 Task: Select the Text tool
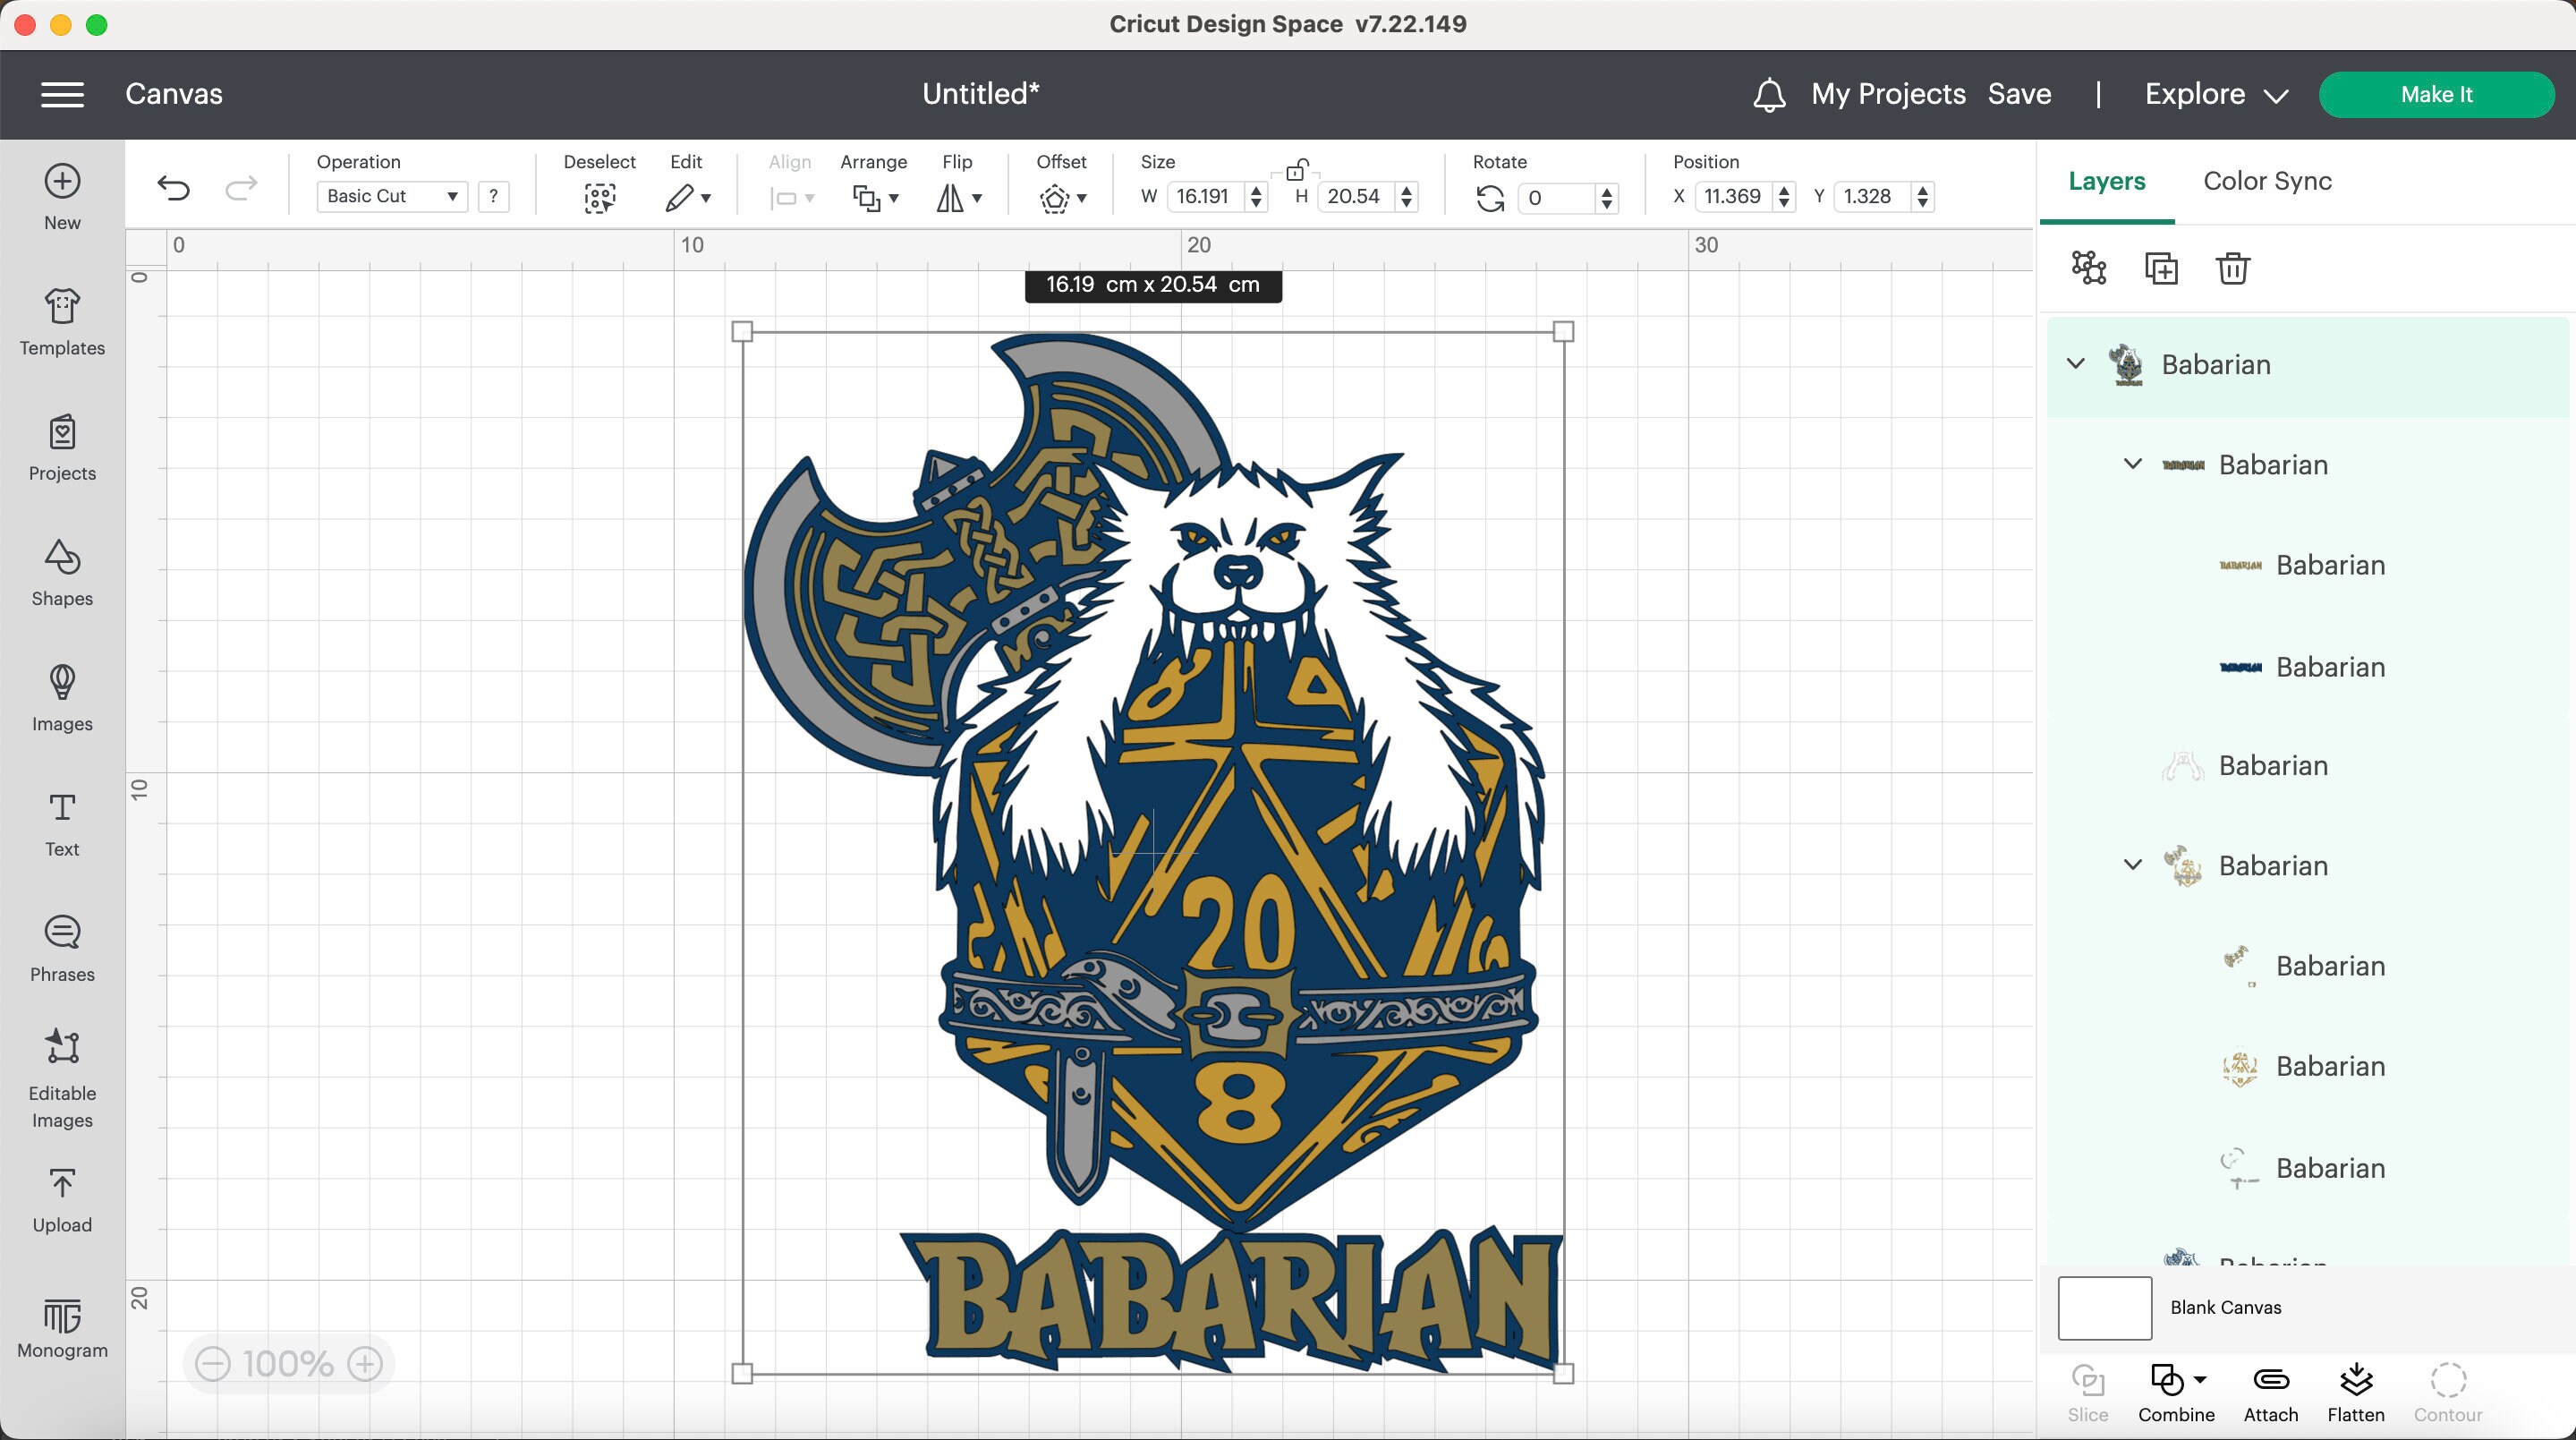click(x=61, y=822)
